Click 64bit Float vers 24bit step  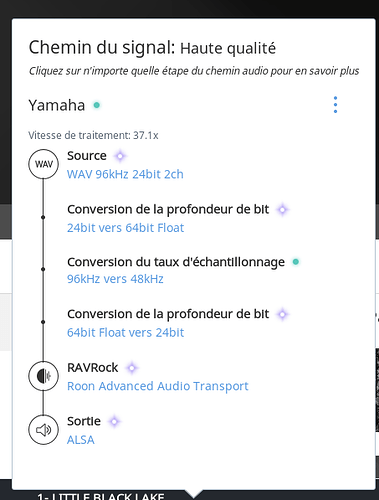pos(126,333)
